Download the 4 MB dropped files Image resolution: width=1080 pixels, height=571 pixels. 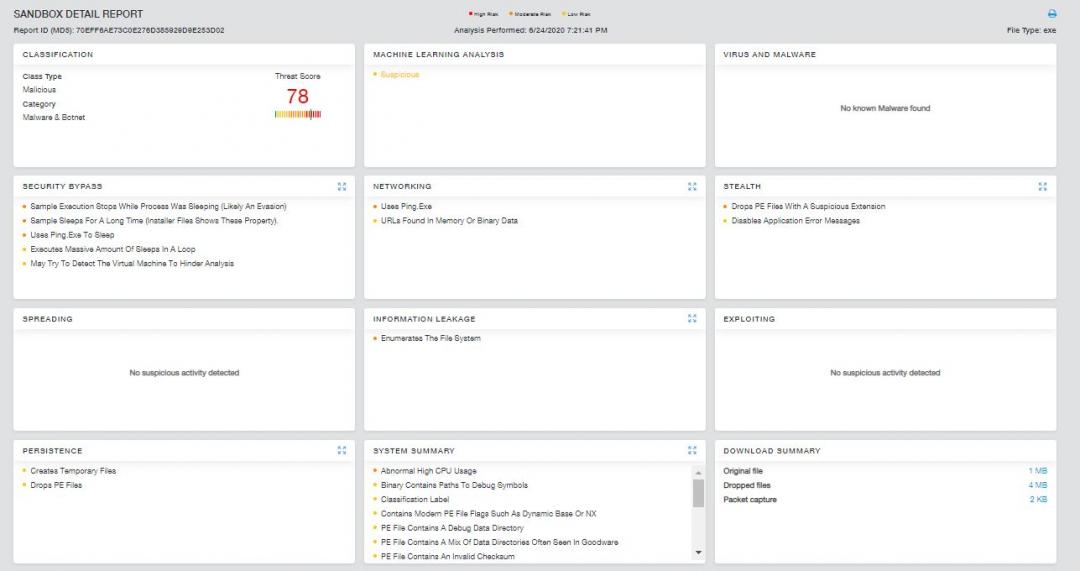1037,485
